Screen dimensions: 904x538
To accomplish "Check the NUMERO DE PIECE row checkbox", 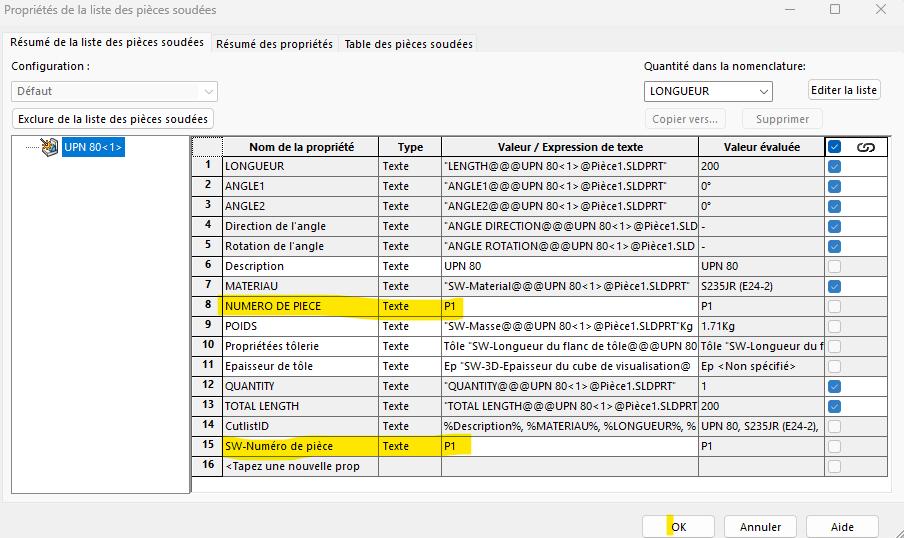I will click(835, 306).
